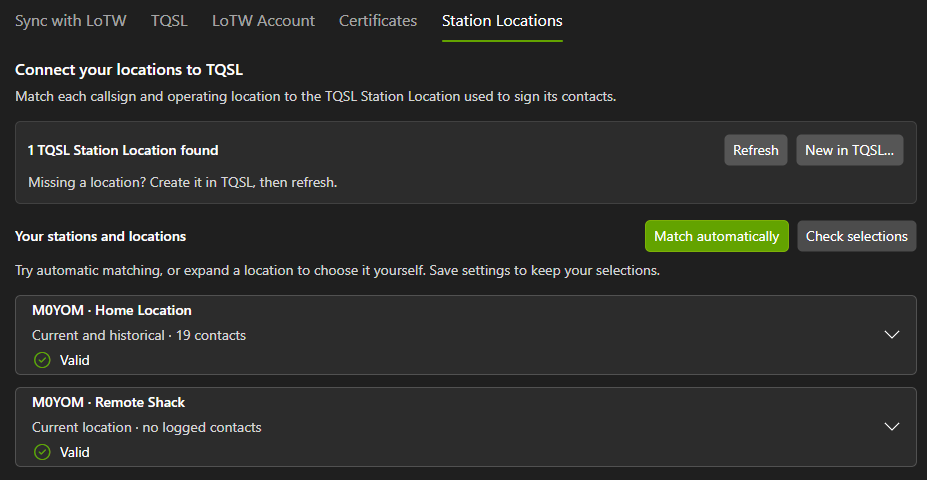The height and width of the screenshot is (480, 927).
Task: Click Check selections button
Action: coord(857,236)
